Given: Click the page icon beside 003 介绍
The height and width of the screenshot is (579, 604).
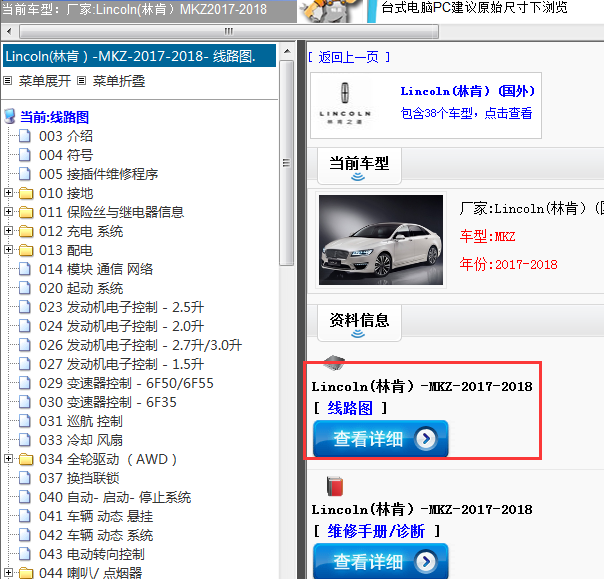Looking at the screenshot, I should tap(25, 136).
